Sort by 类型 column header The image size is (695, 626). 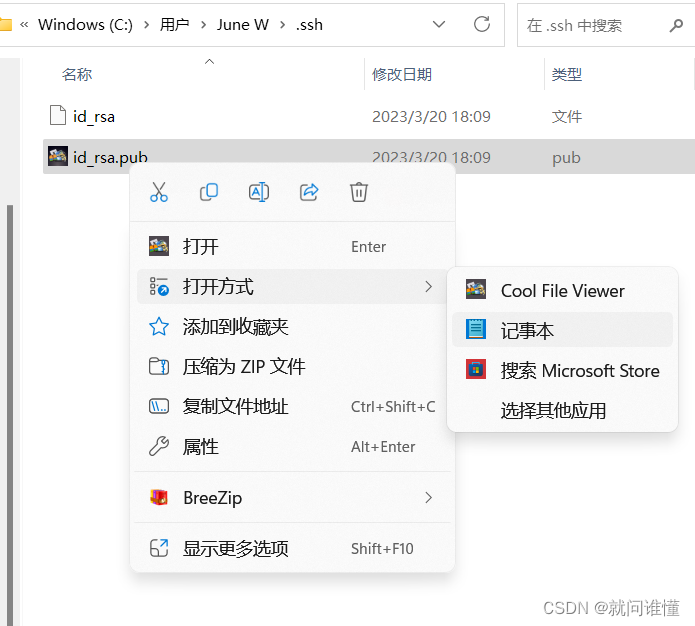(x=567, y=74)
